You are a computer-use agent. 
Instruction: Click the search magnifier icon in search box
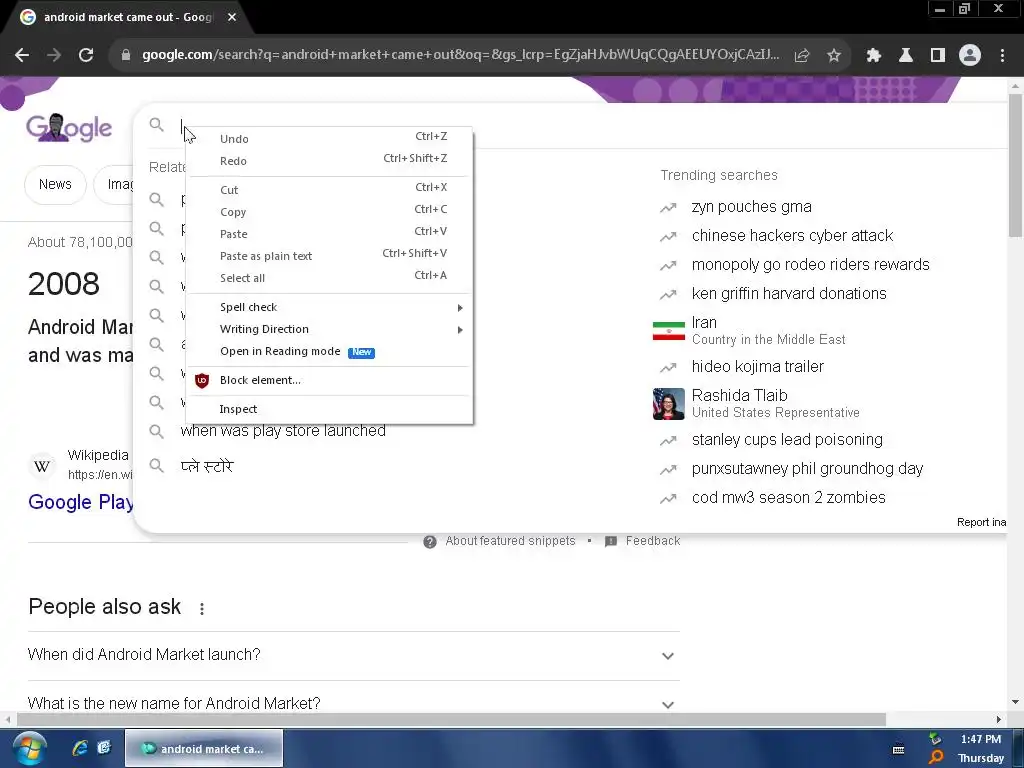tap(156, 124)
